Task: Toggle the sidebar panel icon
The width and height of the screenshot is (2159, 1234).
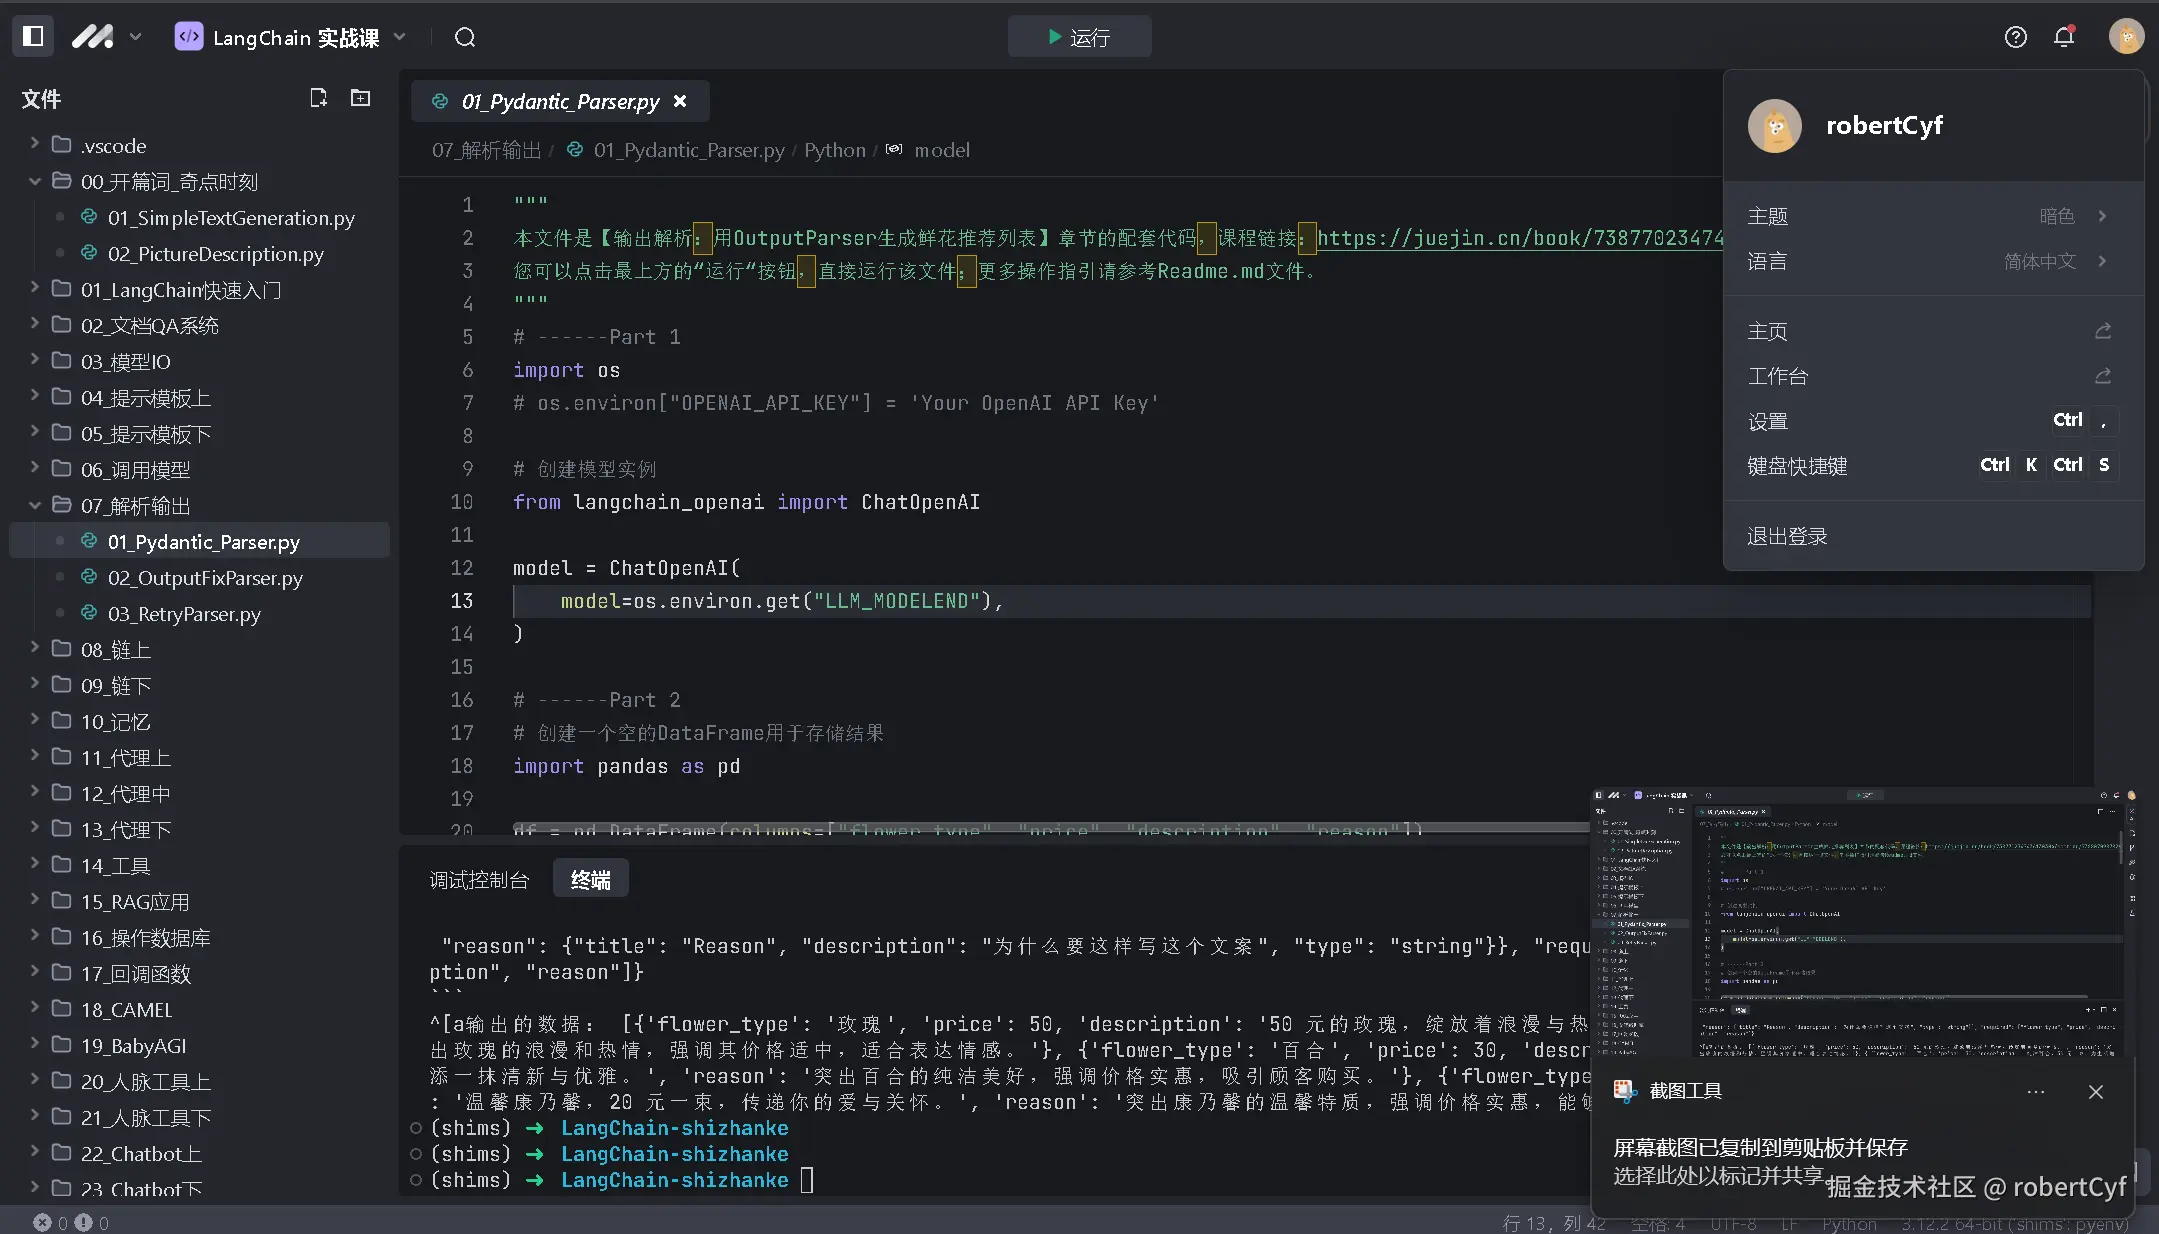Action: click(33, 37)
